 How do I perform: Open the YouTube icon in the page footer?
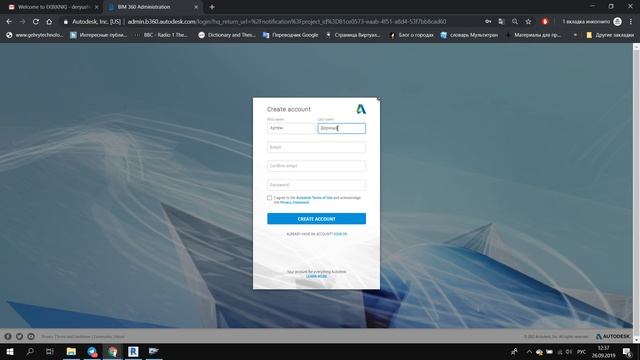(x=31, y=336)
